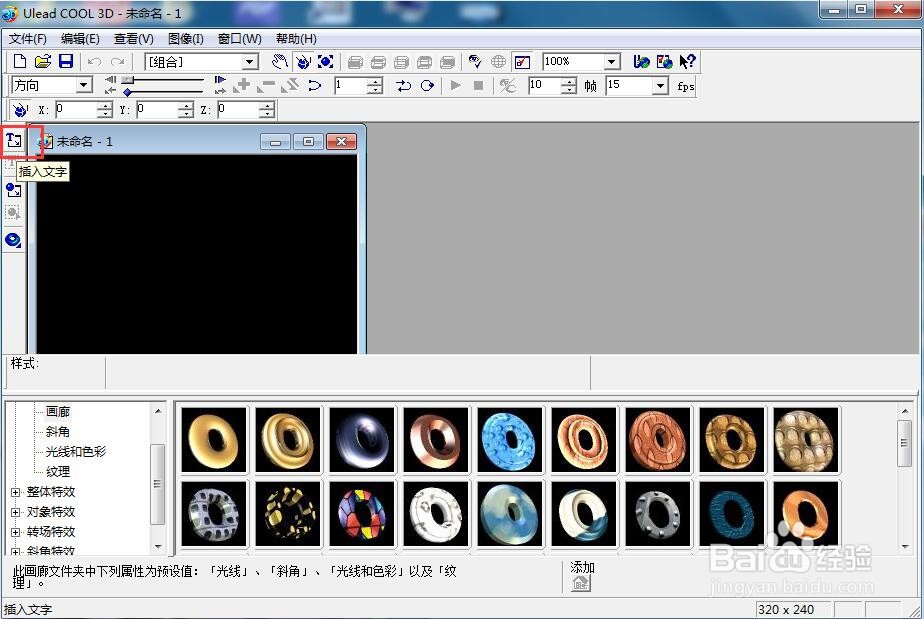This screenshot has width=924, height=619.
Task: Toggle the Loop mode button
Action: 428,85
